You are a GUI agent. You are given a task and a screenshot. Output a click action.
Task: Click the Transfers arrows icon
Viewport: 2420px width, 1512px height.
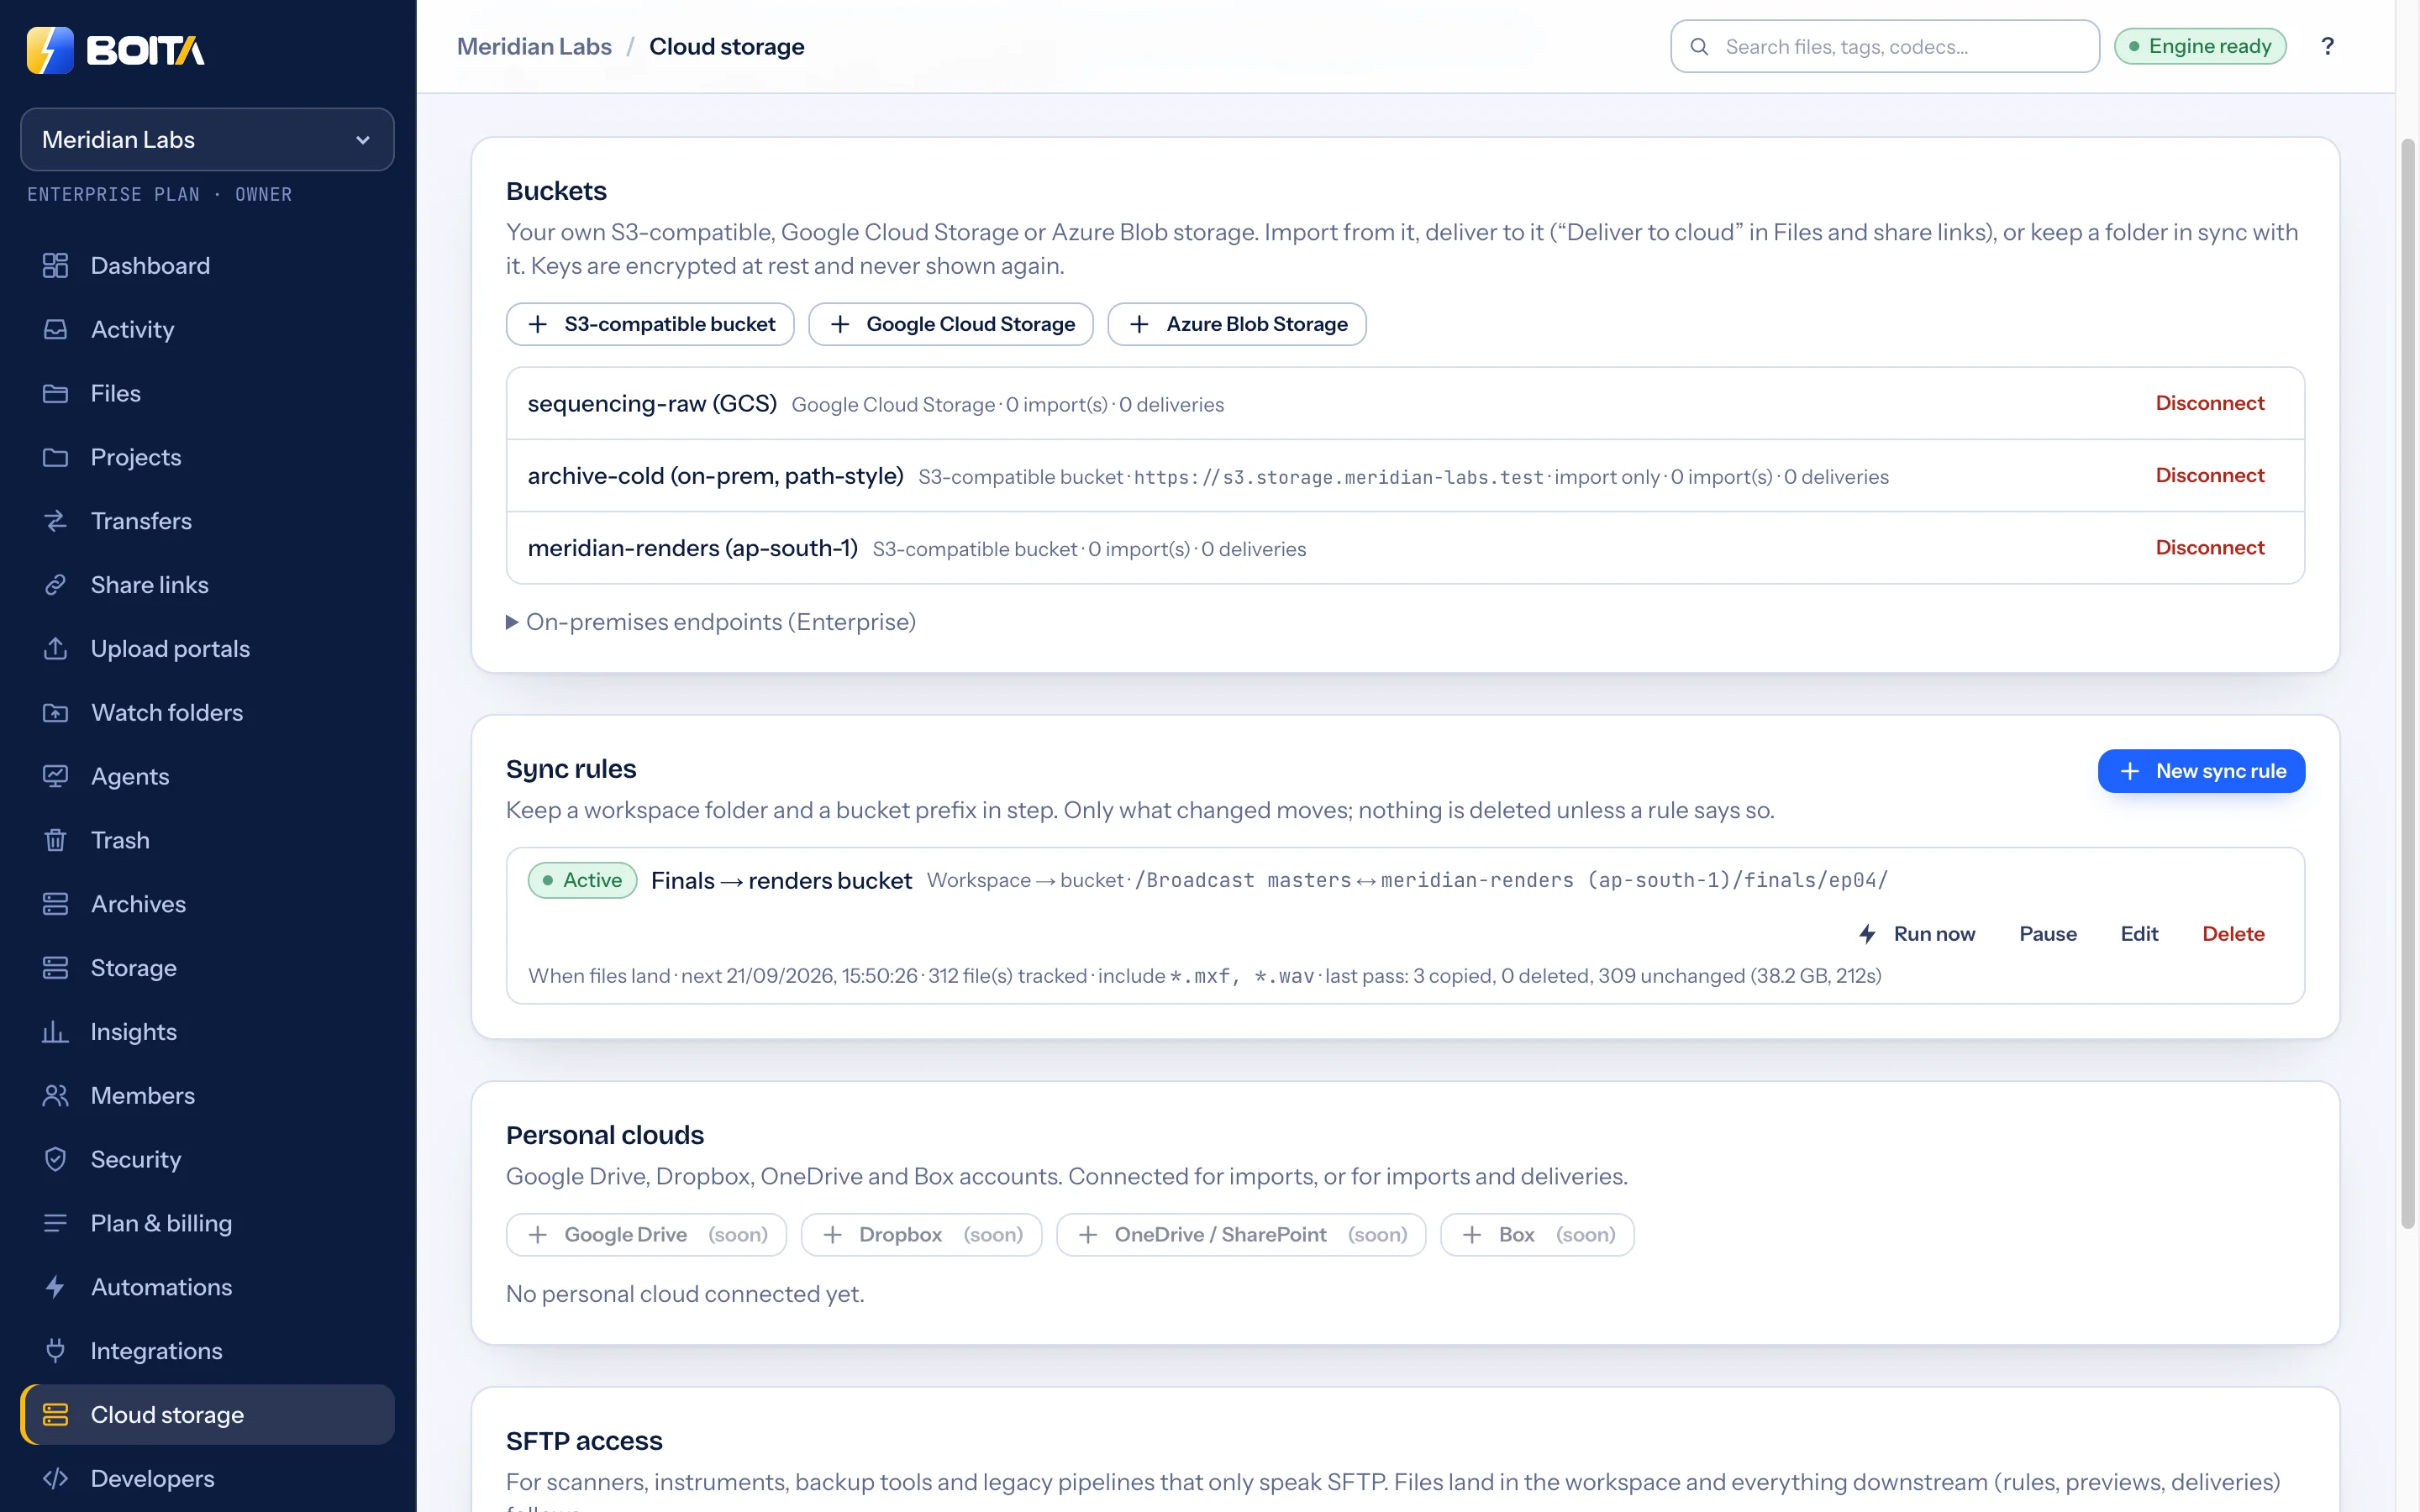(55, 521)
